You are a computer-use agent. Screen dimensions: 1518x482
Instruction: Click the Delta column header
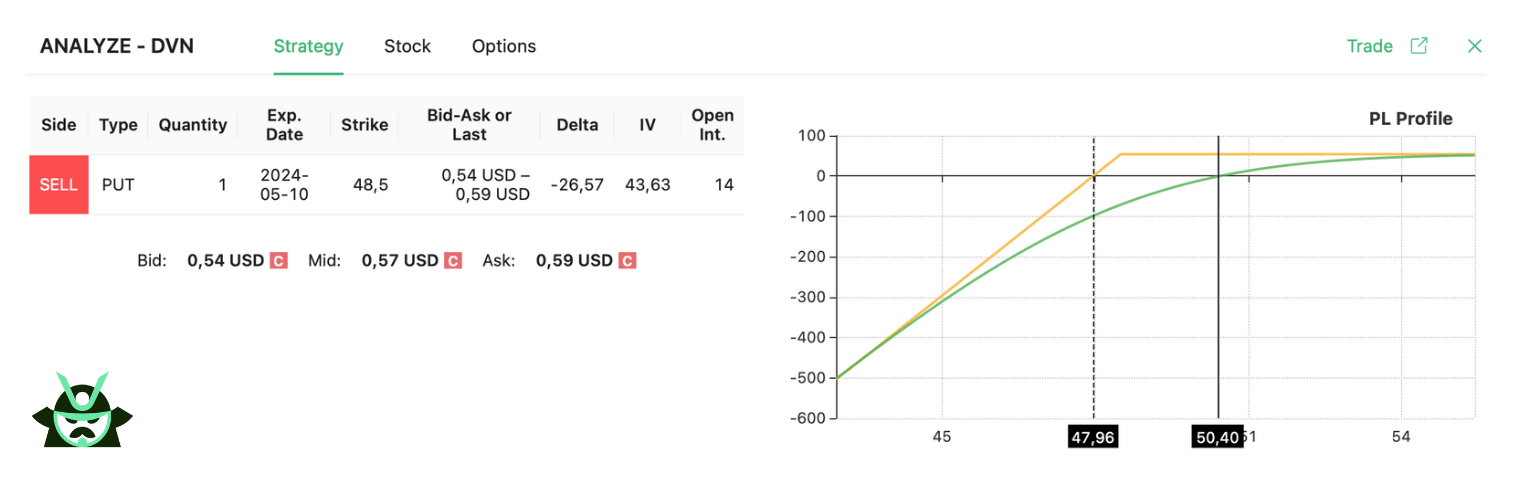pos(576,125)
